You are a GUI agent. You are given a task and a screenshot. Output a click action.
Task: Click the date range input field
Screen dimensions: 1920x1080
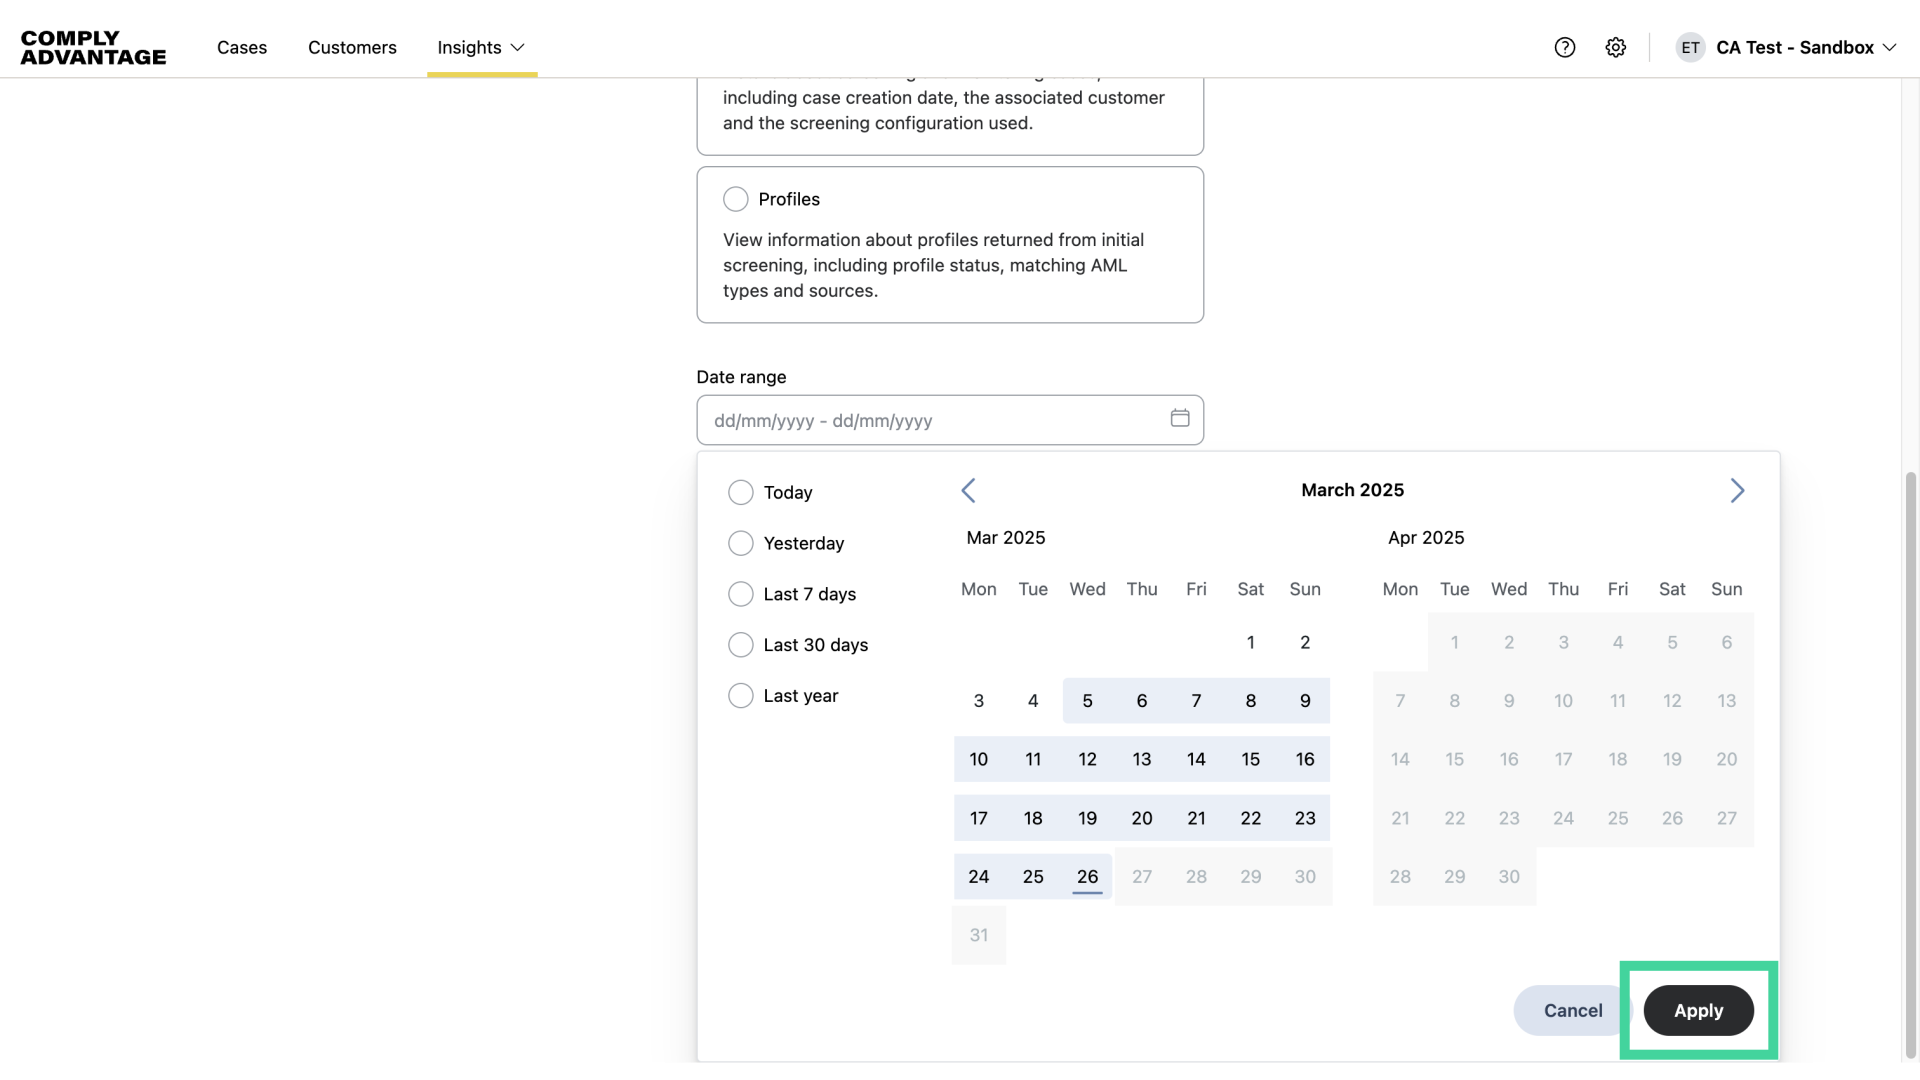click(x=930, y=420)
